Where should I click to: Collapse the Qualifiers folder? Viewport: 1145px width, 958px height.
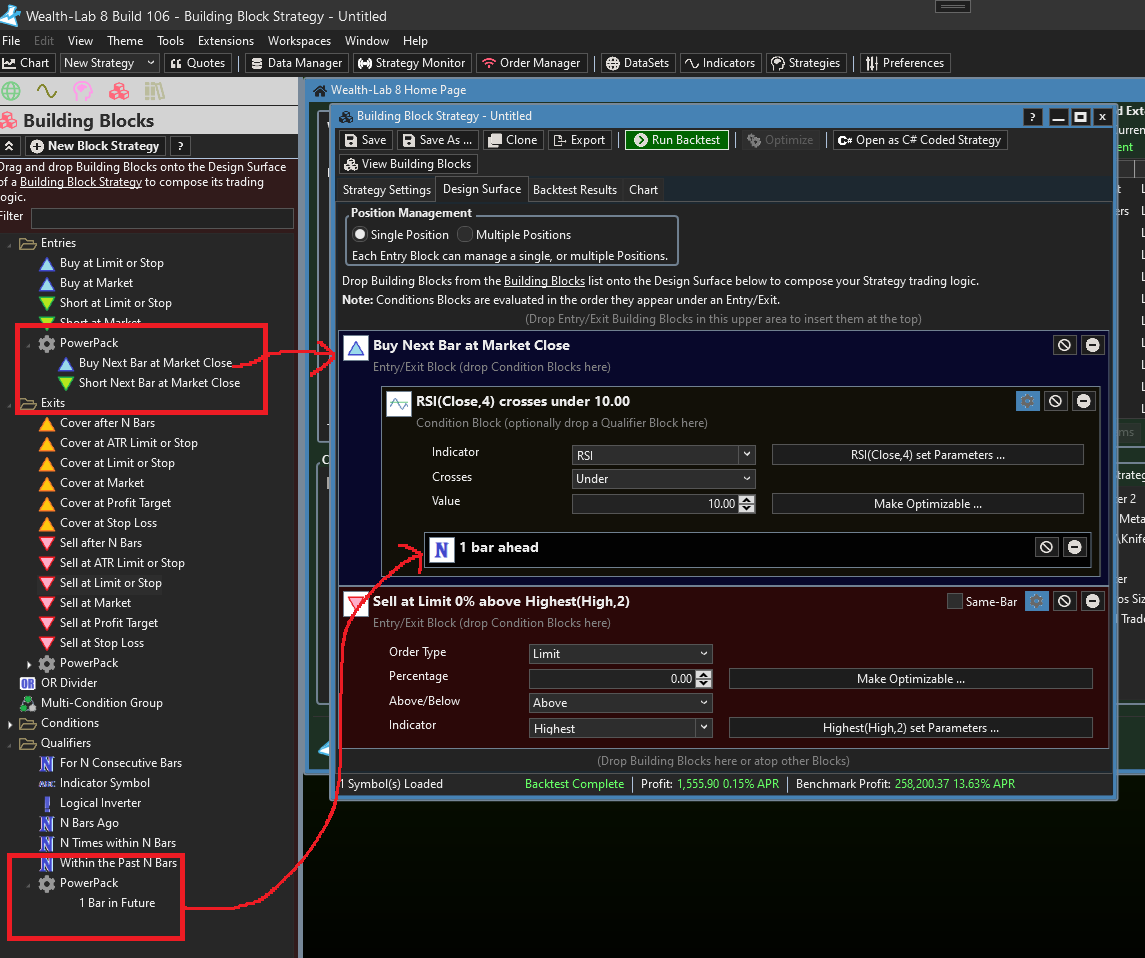click(x=9, y=744)
